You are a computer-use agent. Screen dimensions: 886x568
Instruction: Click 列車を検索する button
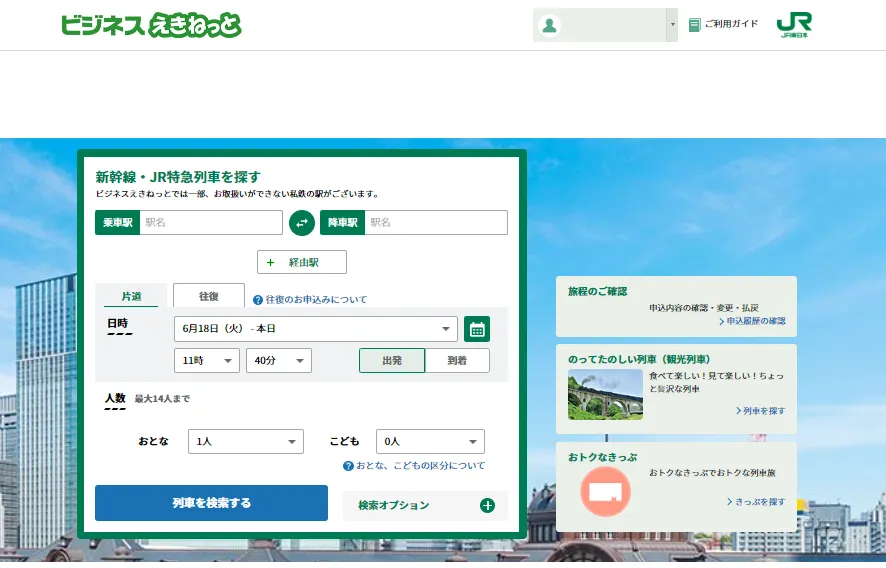(x=211, y=503)
